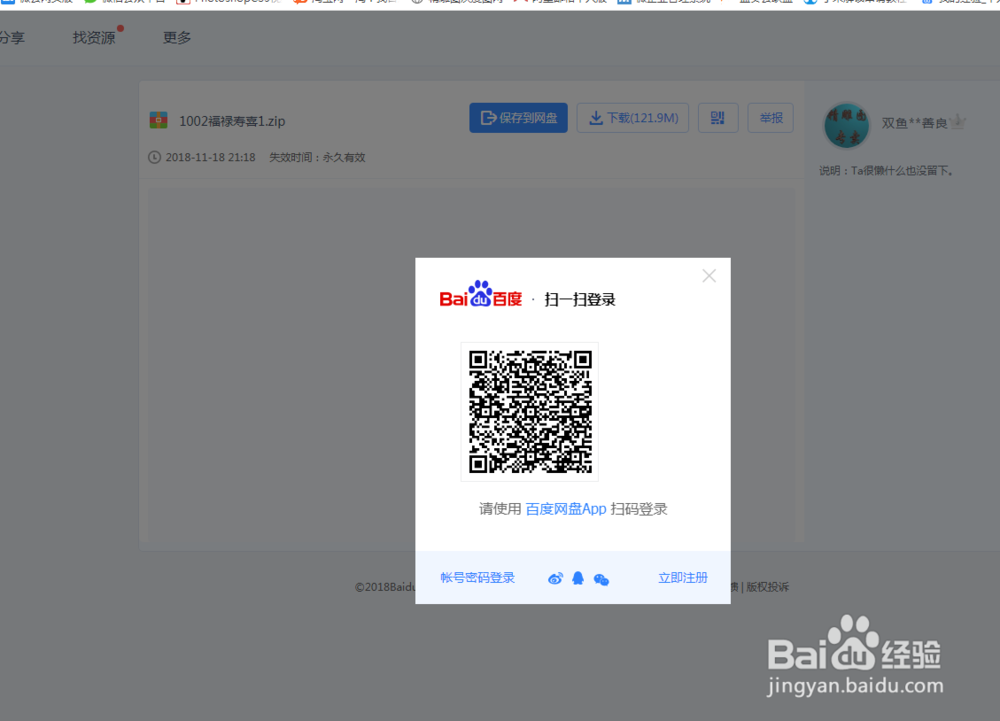This screenshot has height=721, width=1000.
Task: Click the 下载(121.9M) download button
Action: [633, 118]
